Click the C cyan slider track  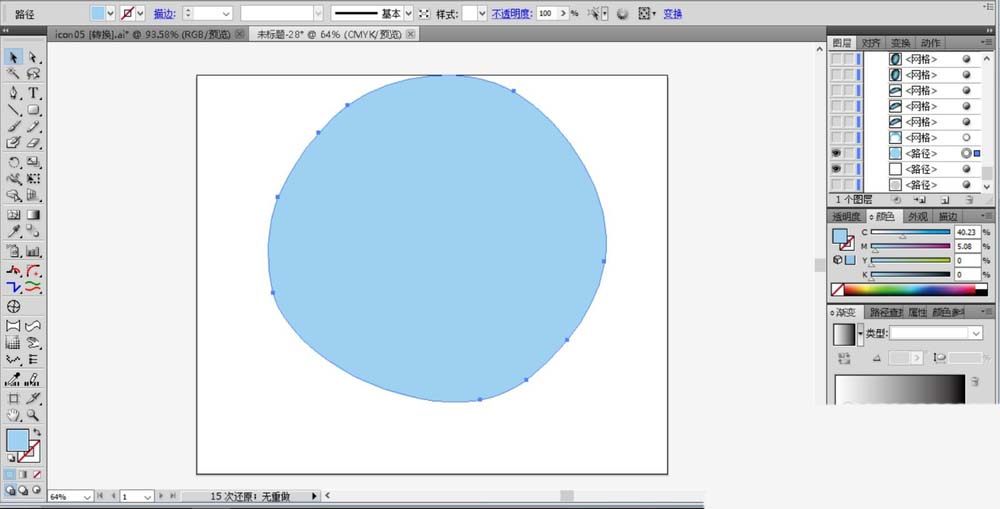pos(911,232)
